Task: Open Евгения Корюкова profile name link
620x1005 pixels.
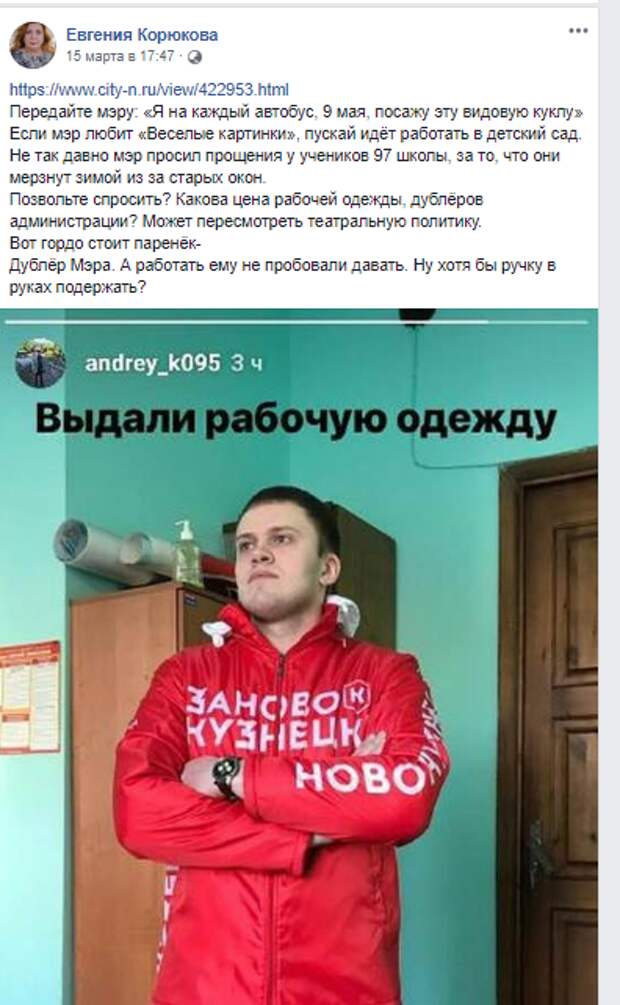Action: click(x=142, y=34)
